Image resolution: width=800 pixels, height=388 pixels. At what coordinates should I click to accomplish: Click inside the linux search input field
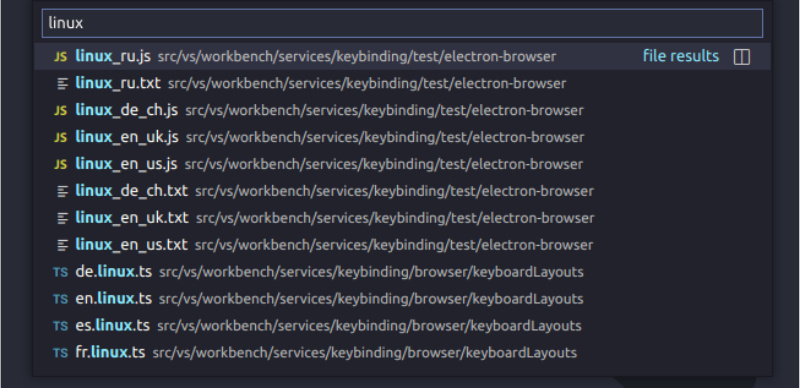(x=402, y=23)
